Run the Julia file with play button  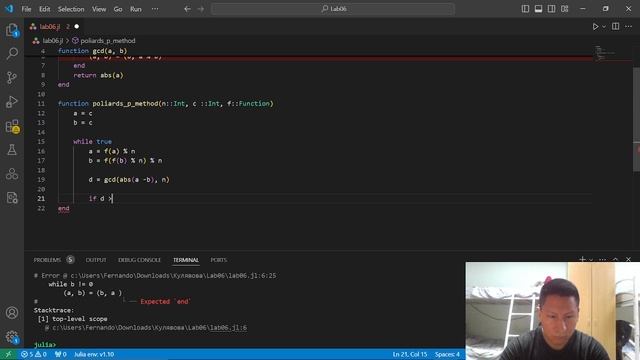point(596,27)
